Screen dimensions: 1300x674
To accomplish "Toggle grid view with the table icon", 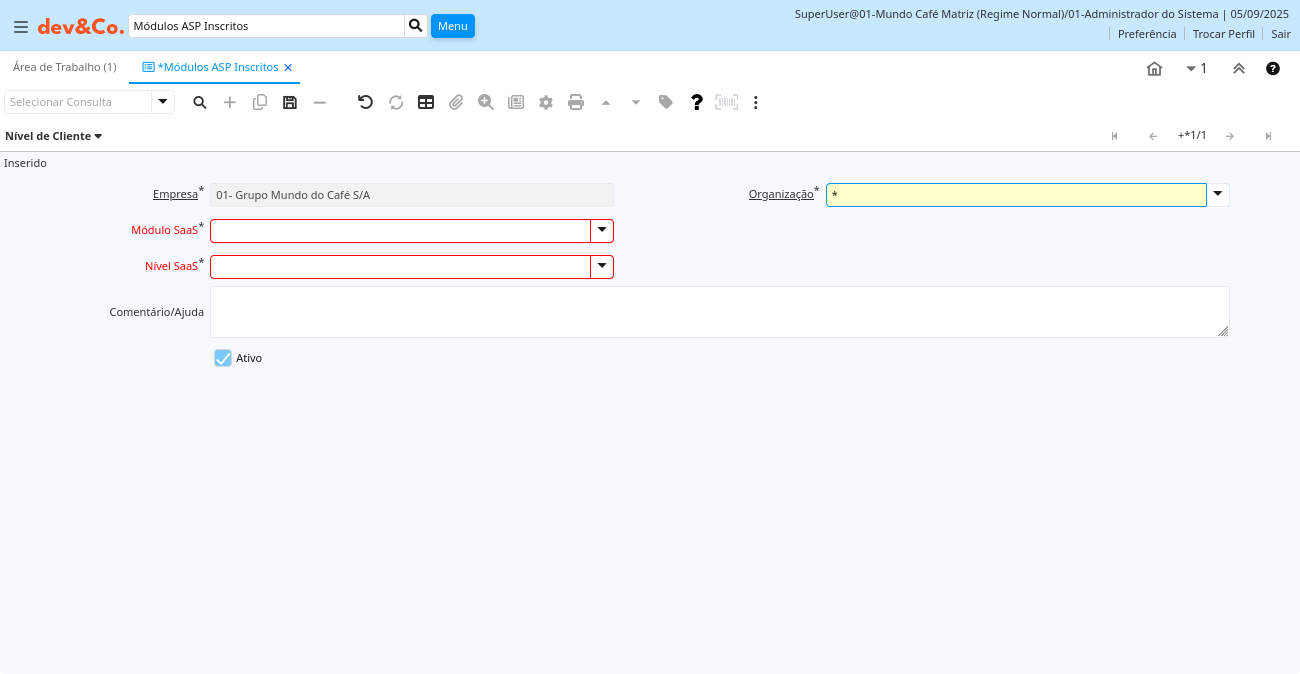I will (x=426, y=102).
